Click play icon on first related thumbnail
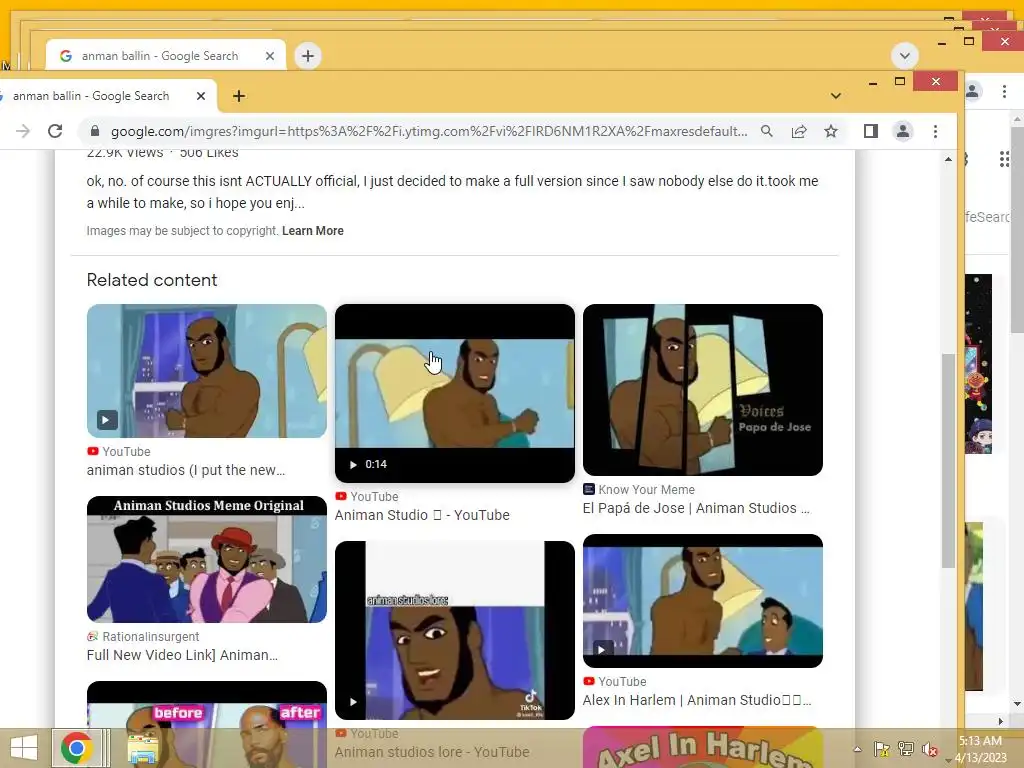This screenshot has width=1024, height=768. tap(107, 420)
